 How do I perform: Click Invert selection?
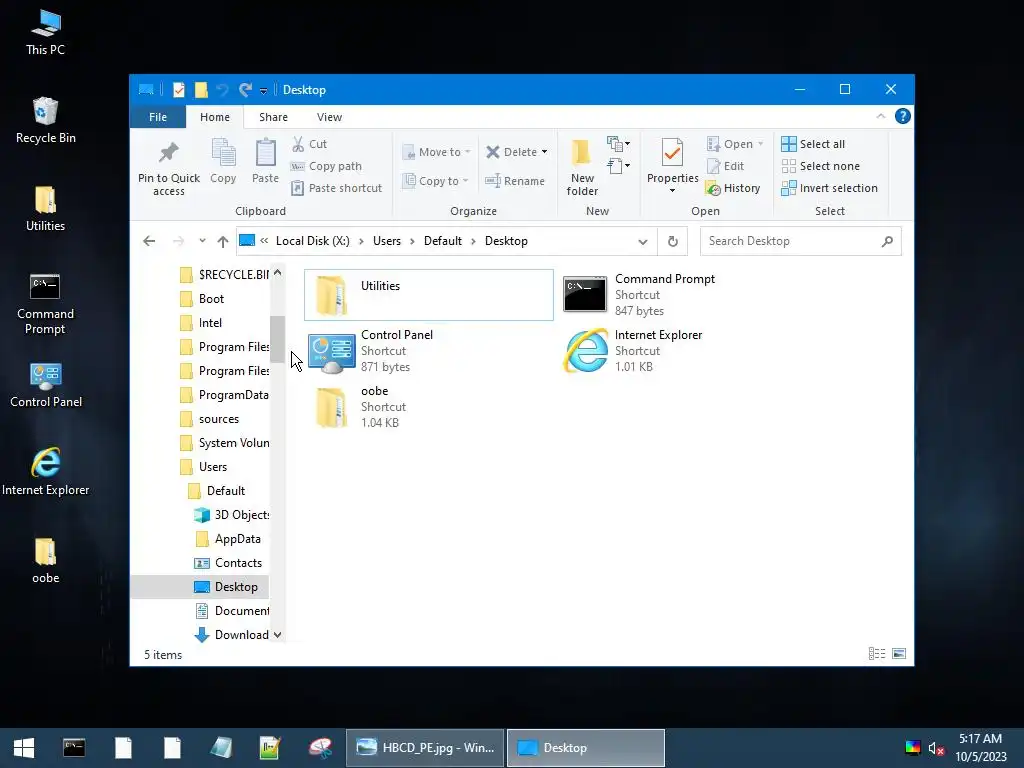829,188
